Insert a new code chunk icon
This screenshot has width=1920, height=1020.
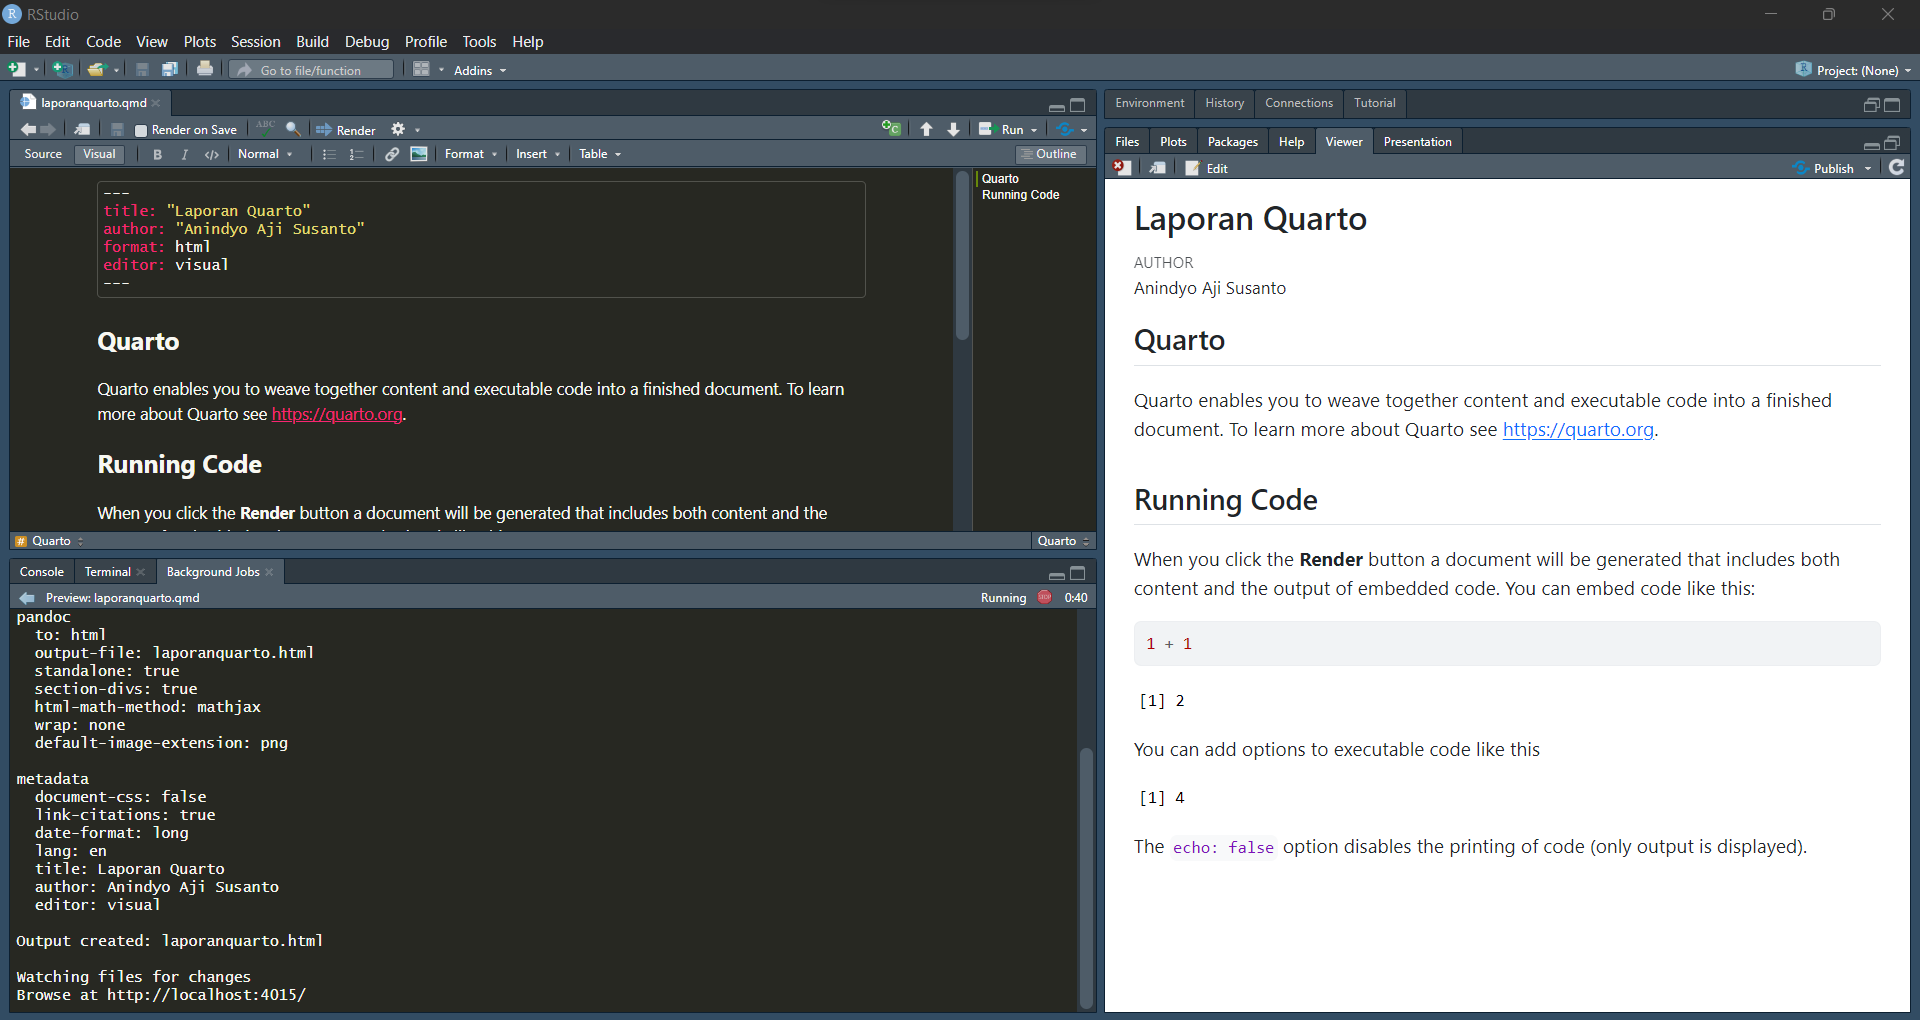(x=890, y=129)
